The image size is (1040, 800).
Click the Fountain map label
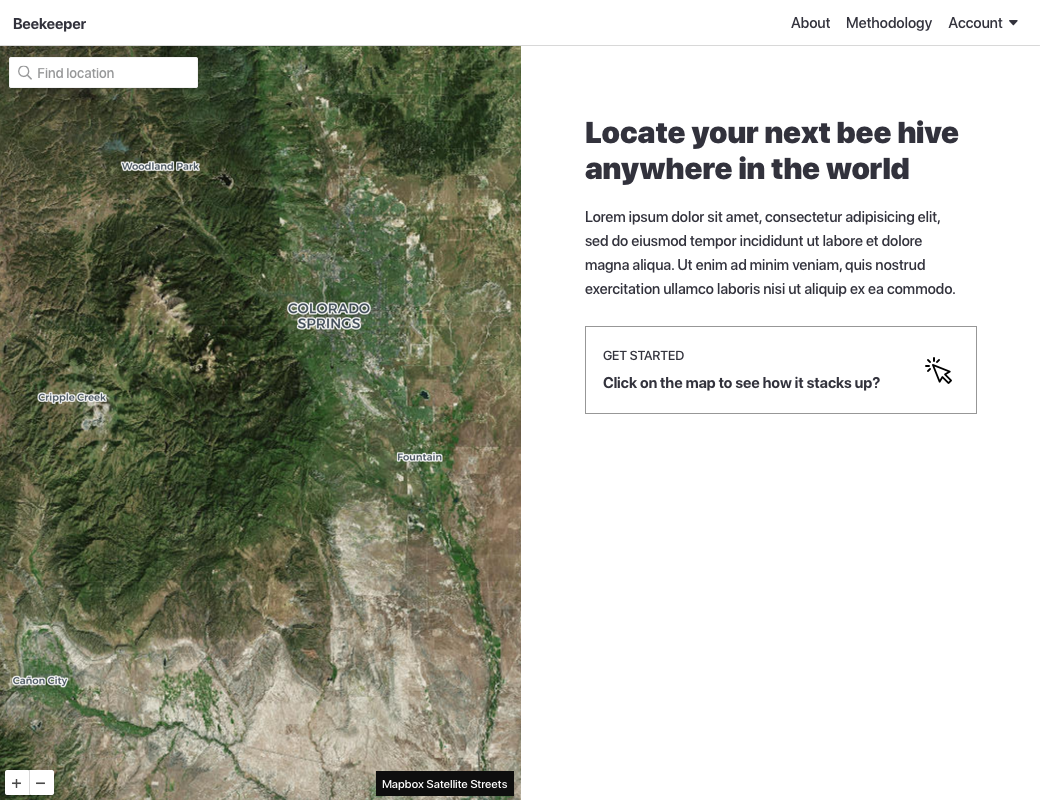click(x=419, y=457)
